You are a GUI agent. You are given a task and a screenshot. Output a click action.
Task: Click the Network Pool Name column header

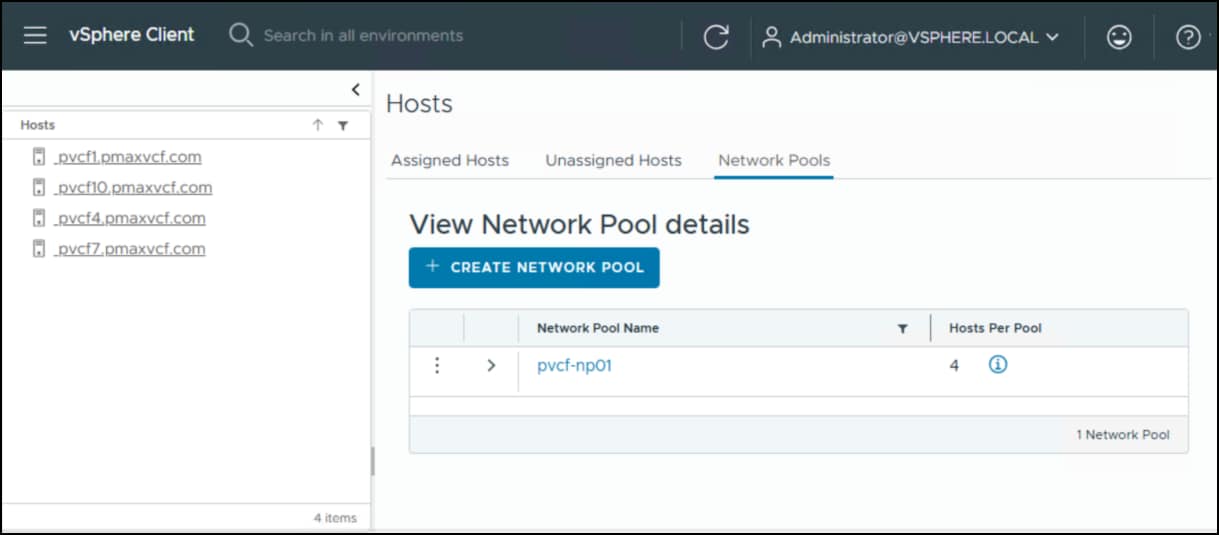(598, 328)
